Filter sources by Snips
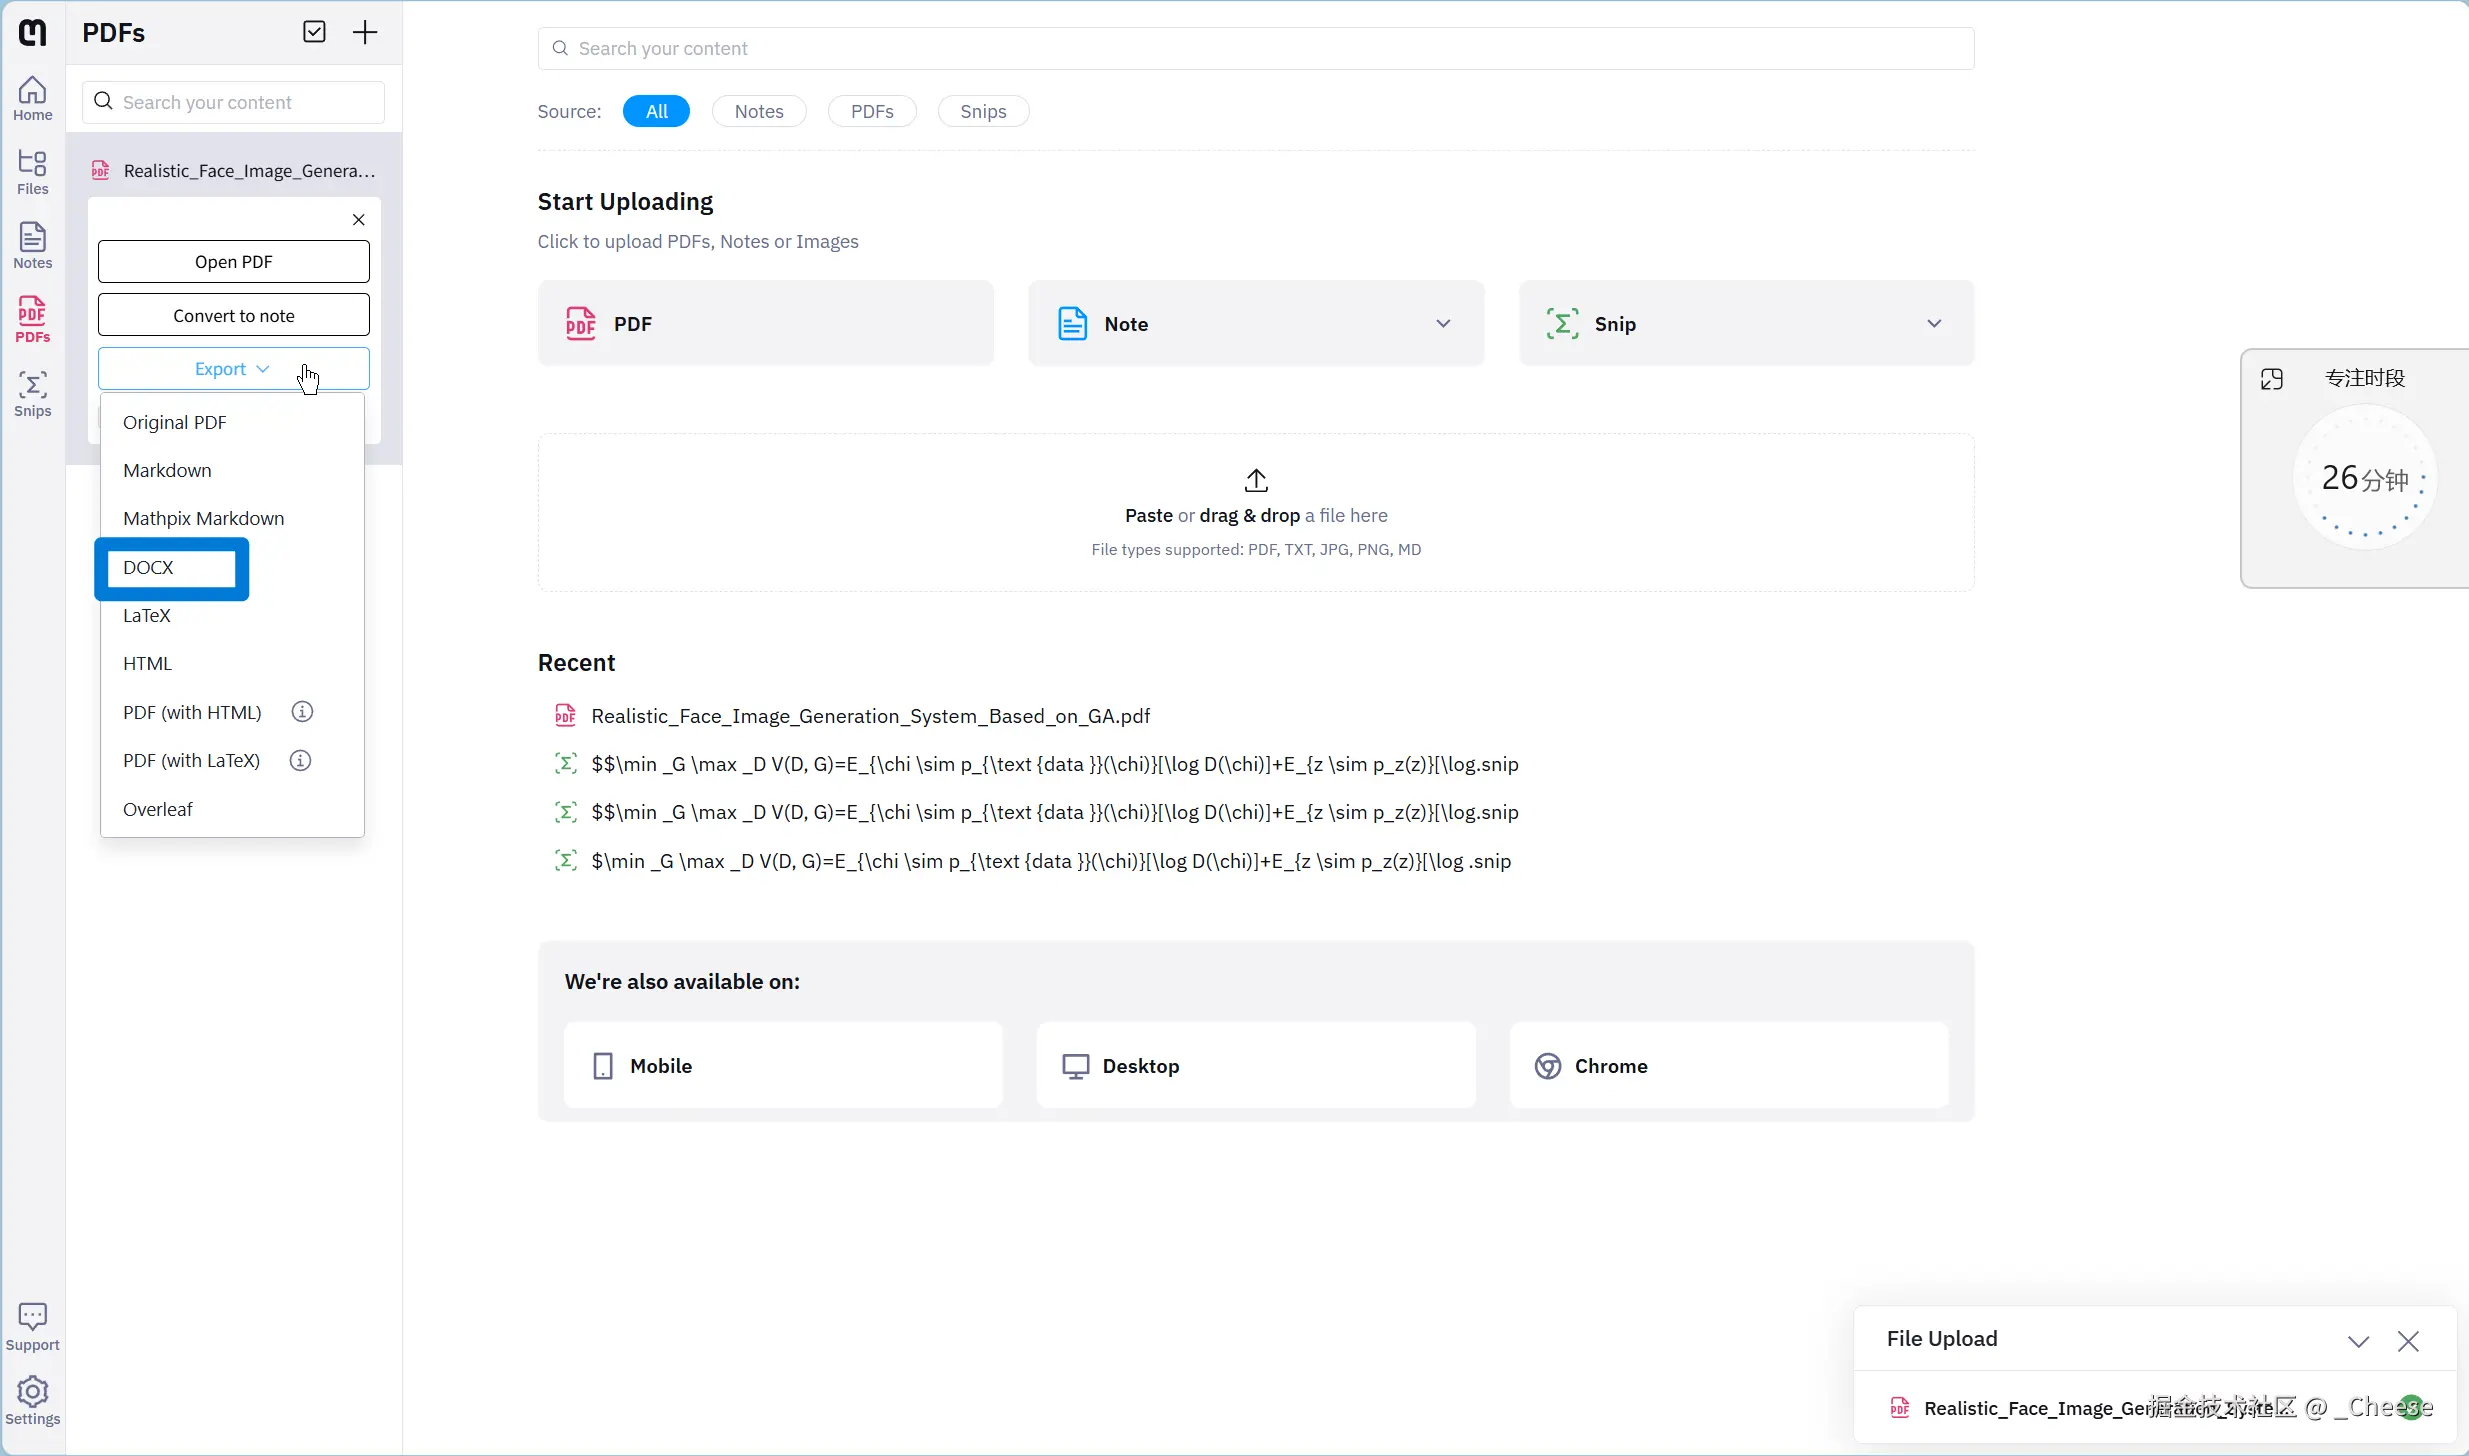Viewport: 2469px width, 1456px height. (982, 111)
